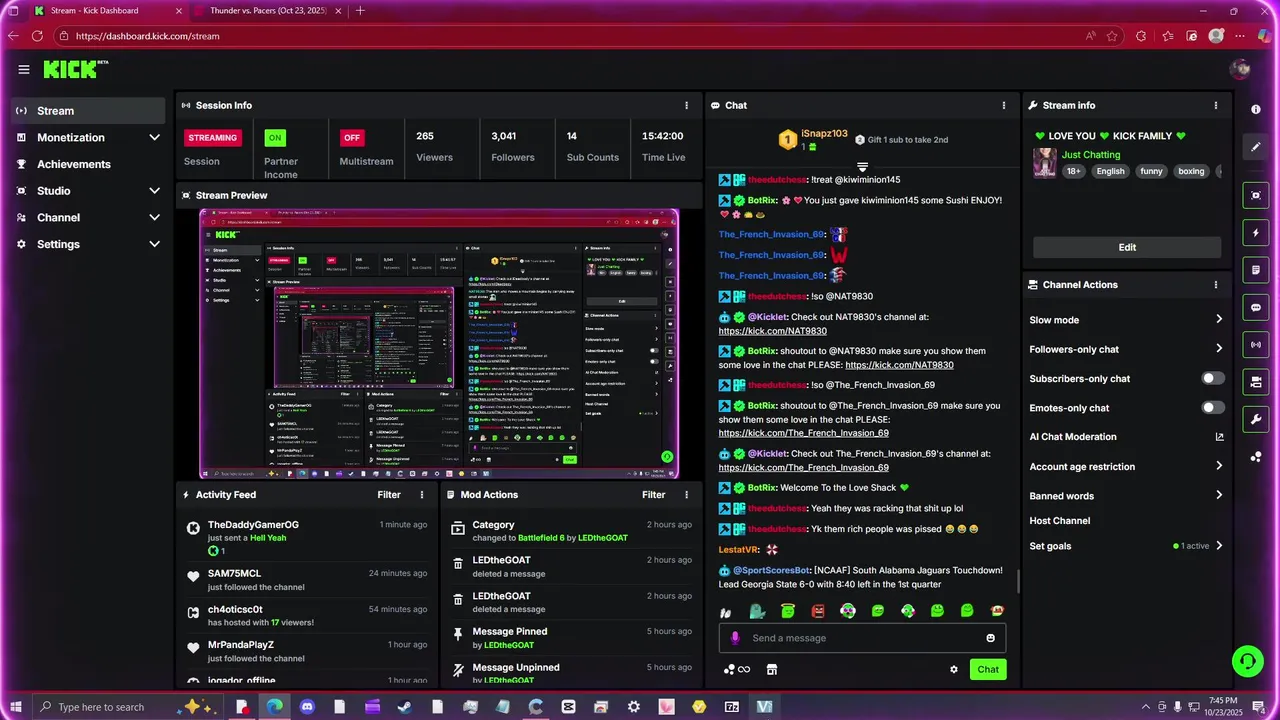The image size is (1280, 720).
Task: Click the lightning bolt icon in right sidebar
Action: (x=1256, y=233)
